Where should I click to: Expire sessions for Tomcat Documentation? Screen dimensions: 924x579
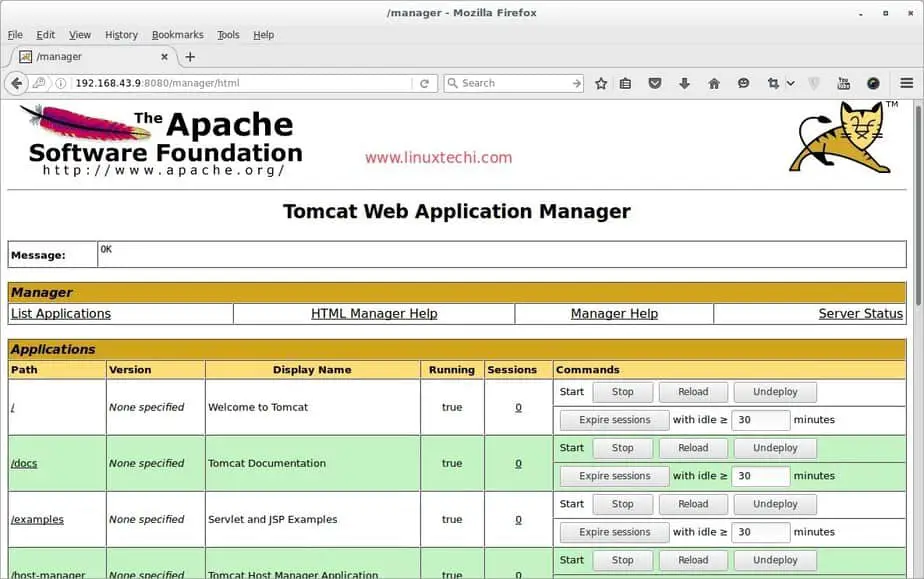pyautogui.click(x=615, y=476)
